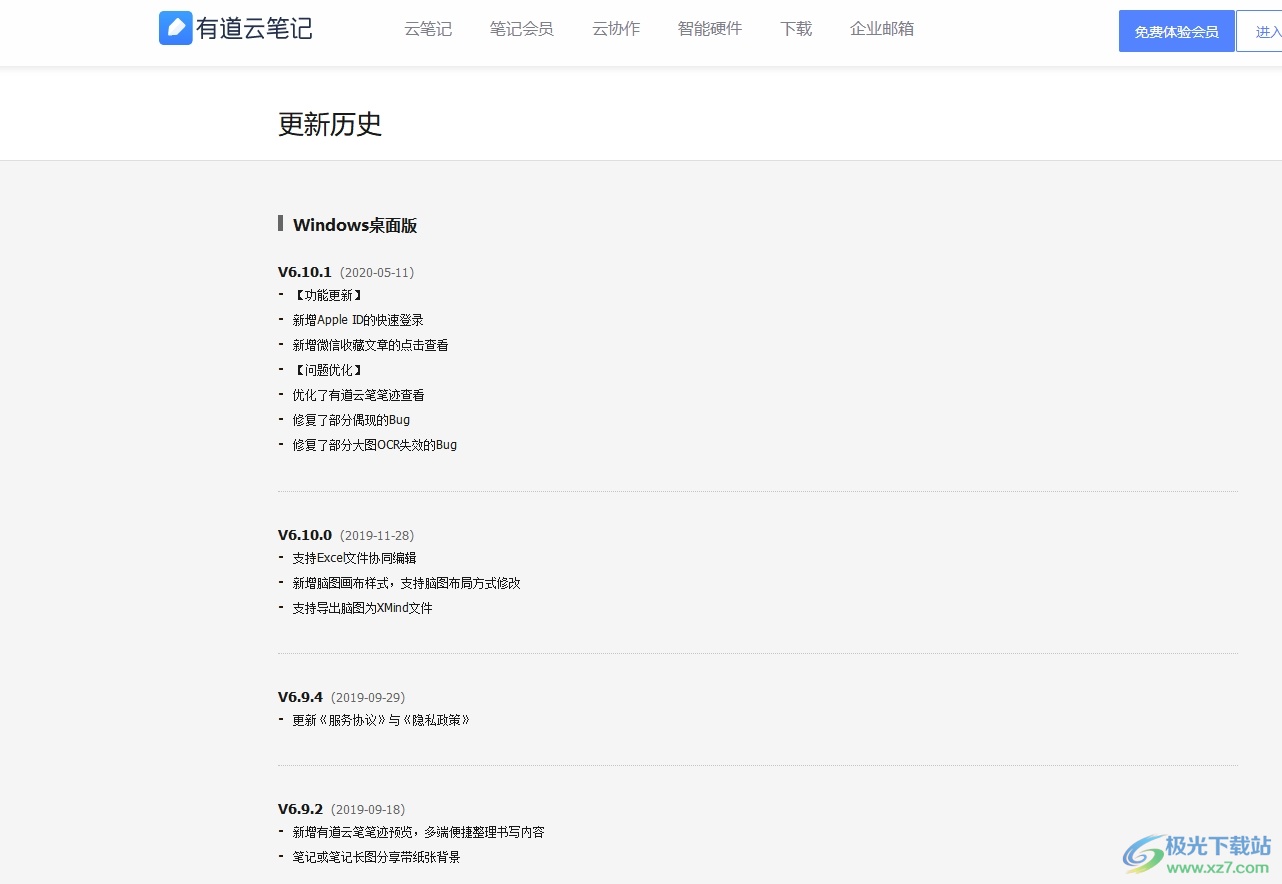Screen dimensions: 1282x884
Task: Open the 云笔记 nav item
Action: tap(428, 29)
